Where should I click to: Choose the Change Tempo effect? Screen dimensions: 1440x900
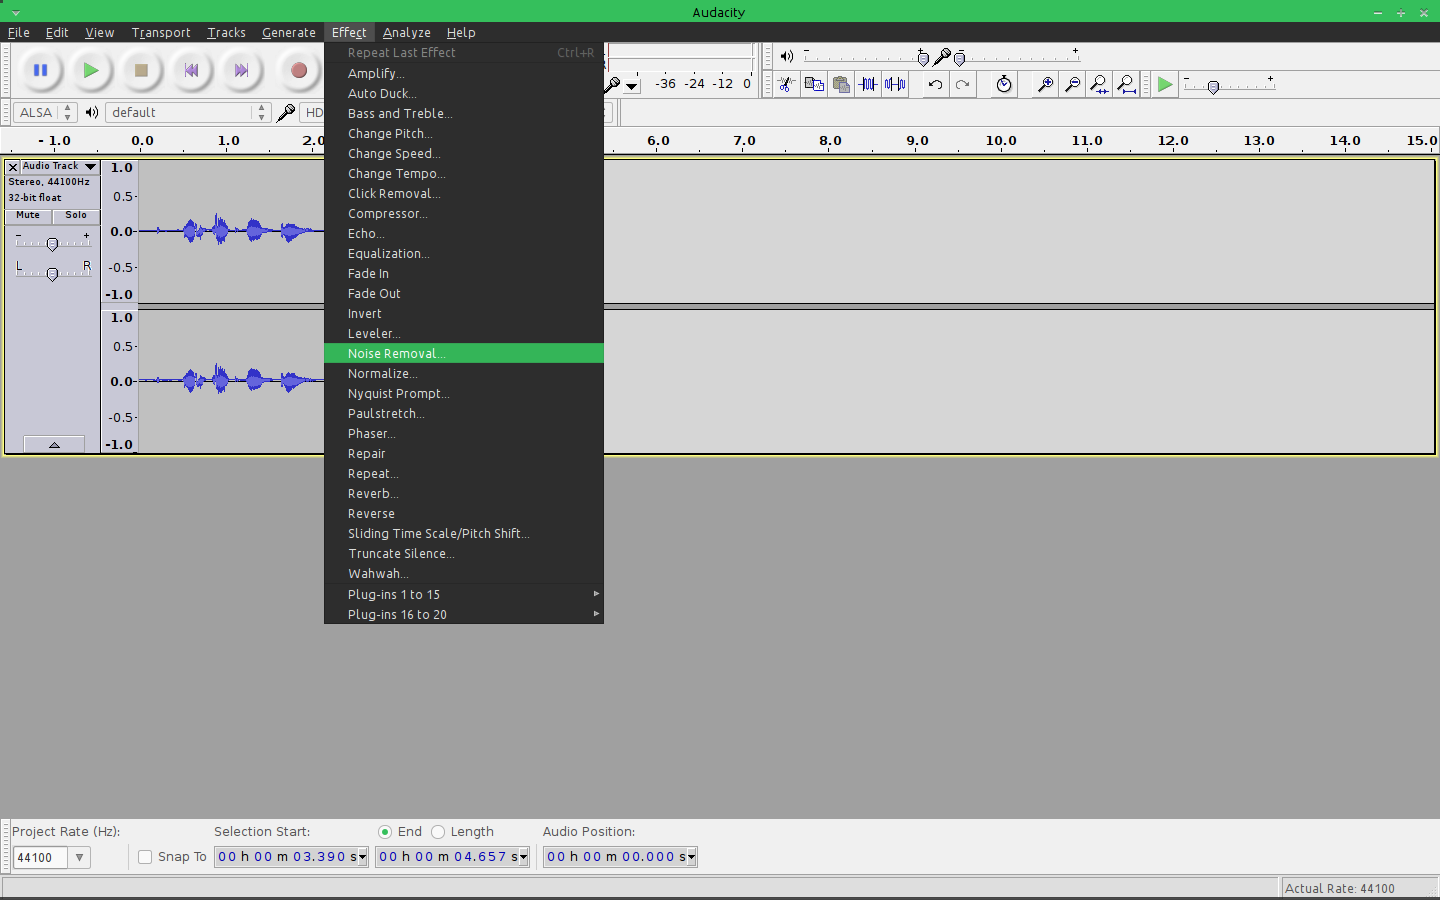tap(464, 174)
